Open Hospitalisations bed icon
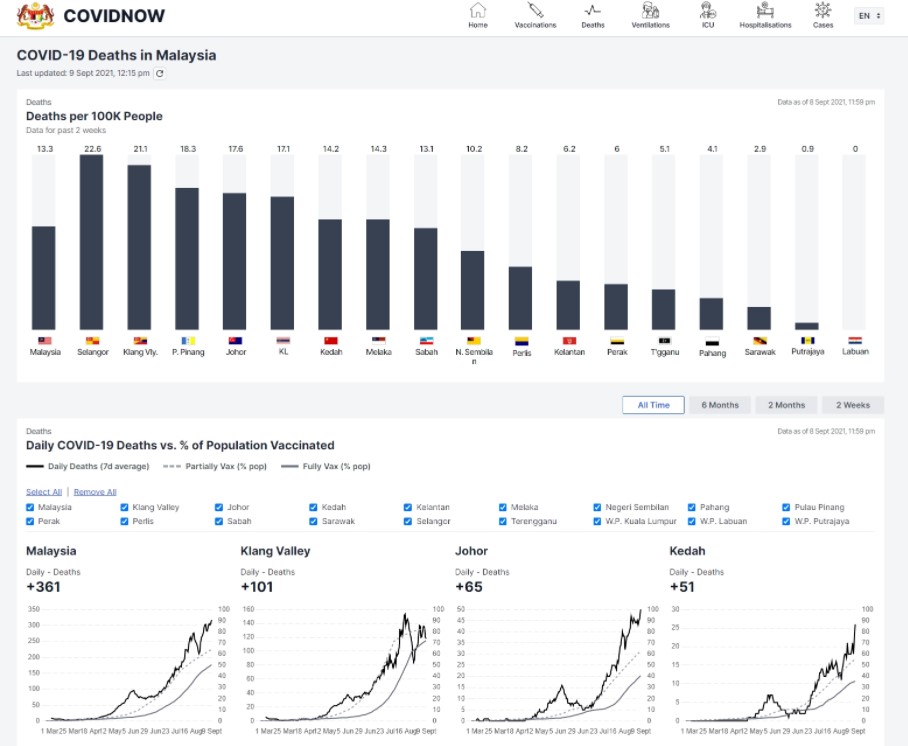The image size is (908, 746). coord(765,11)
